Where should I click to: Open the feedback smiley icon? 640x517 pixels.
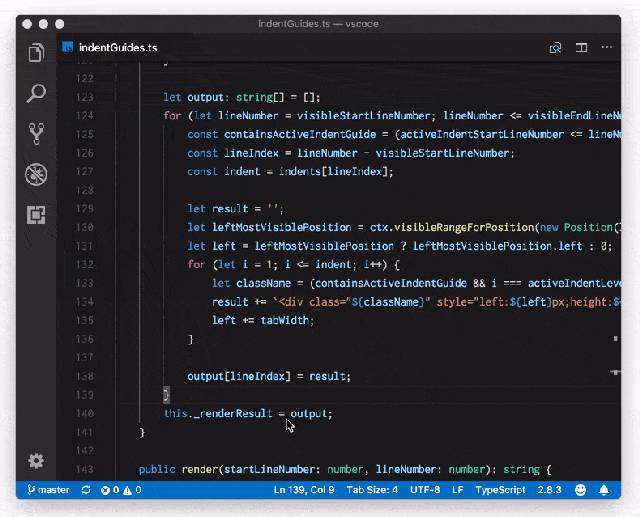(580, 490)
